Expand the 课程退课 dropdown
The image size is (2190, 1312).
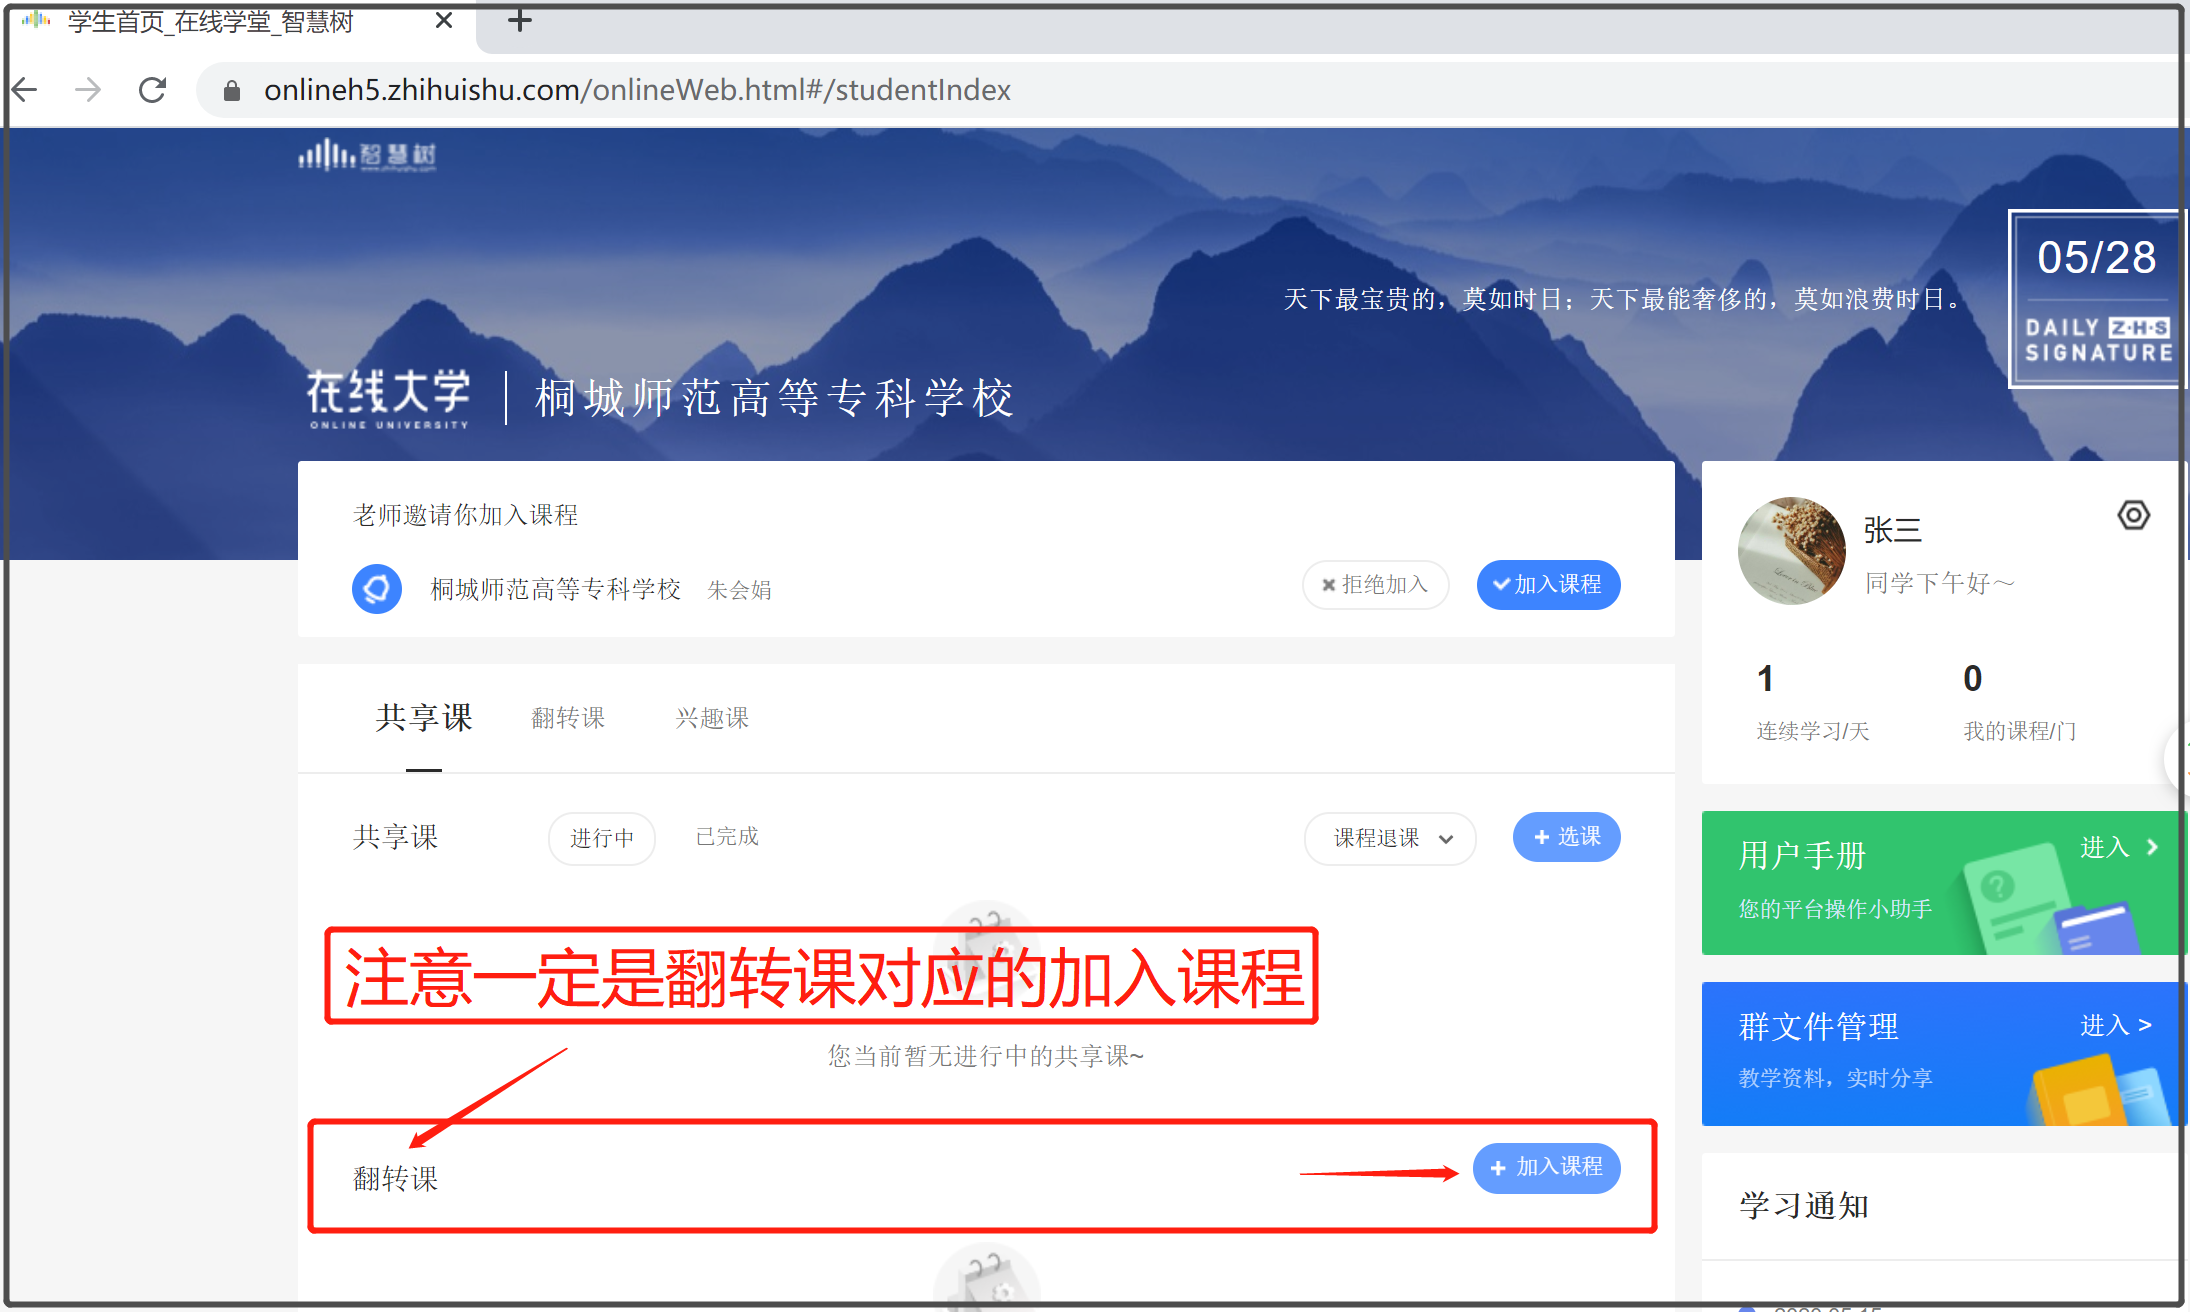click(x=1390, y=838)
